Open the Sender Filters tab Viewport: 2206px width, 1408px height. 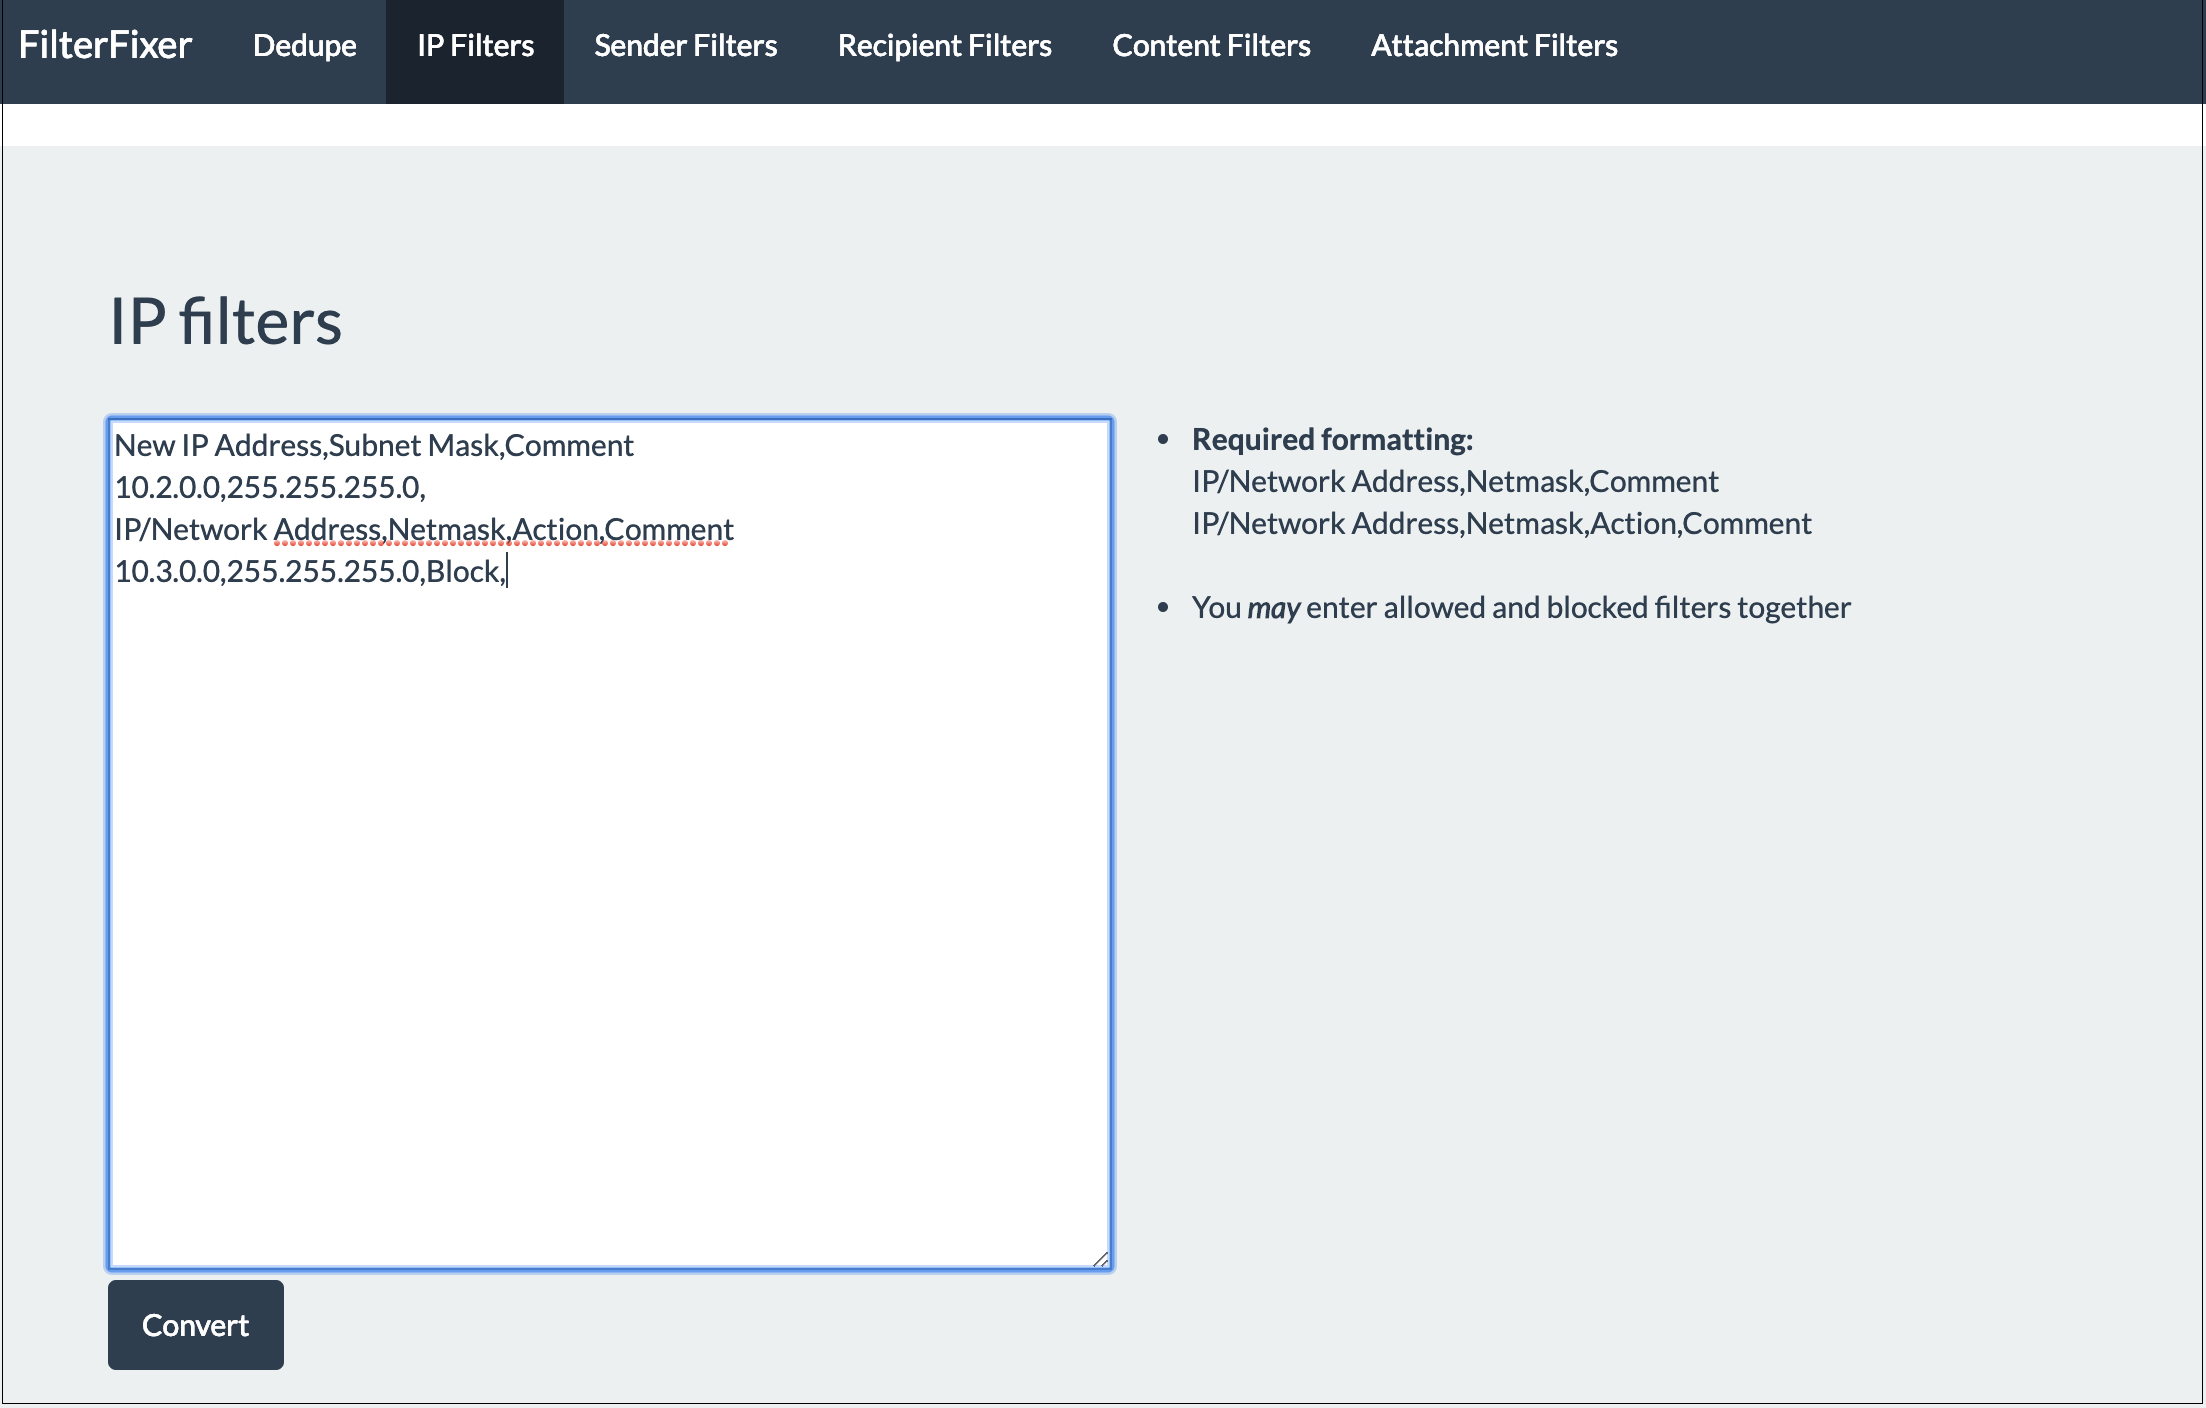[685, 46]
